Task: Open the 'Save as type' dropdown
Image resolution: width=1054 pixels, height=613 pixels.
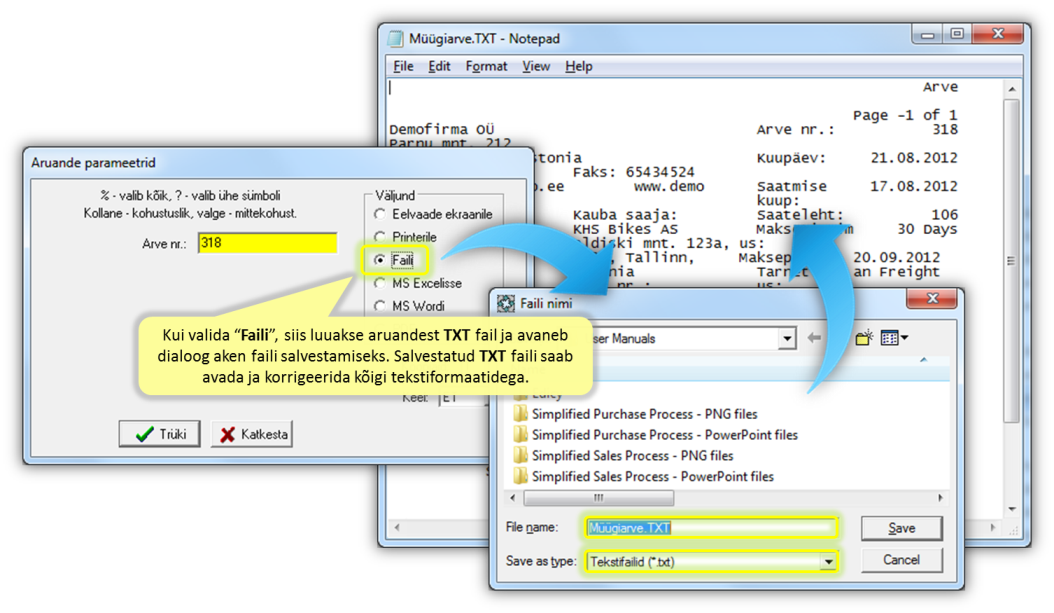Action: click(829, 561)
